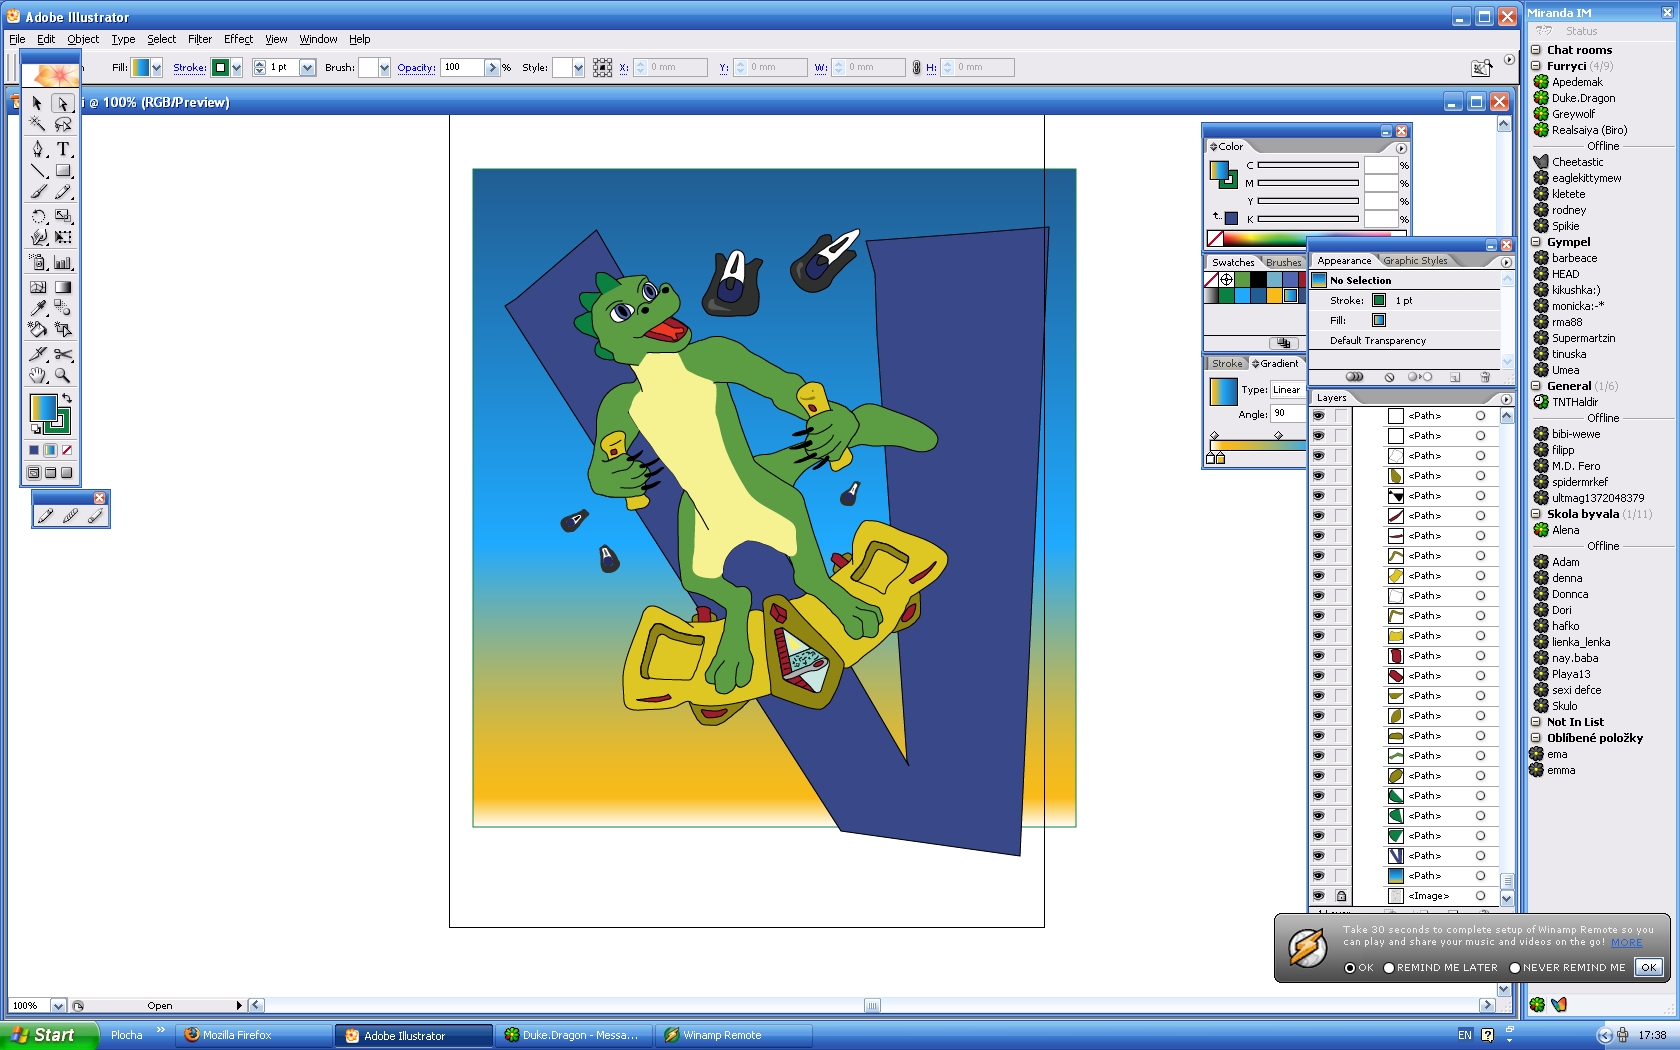Select the Hand tool
This screenshot has width=1680, height=1050.
38,376
